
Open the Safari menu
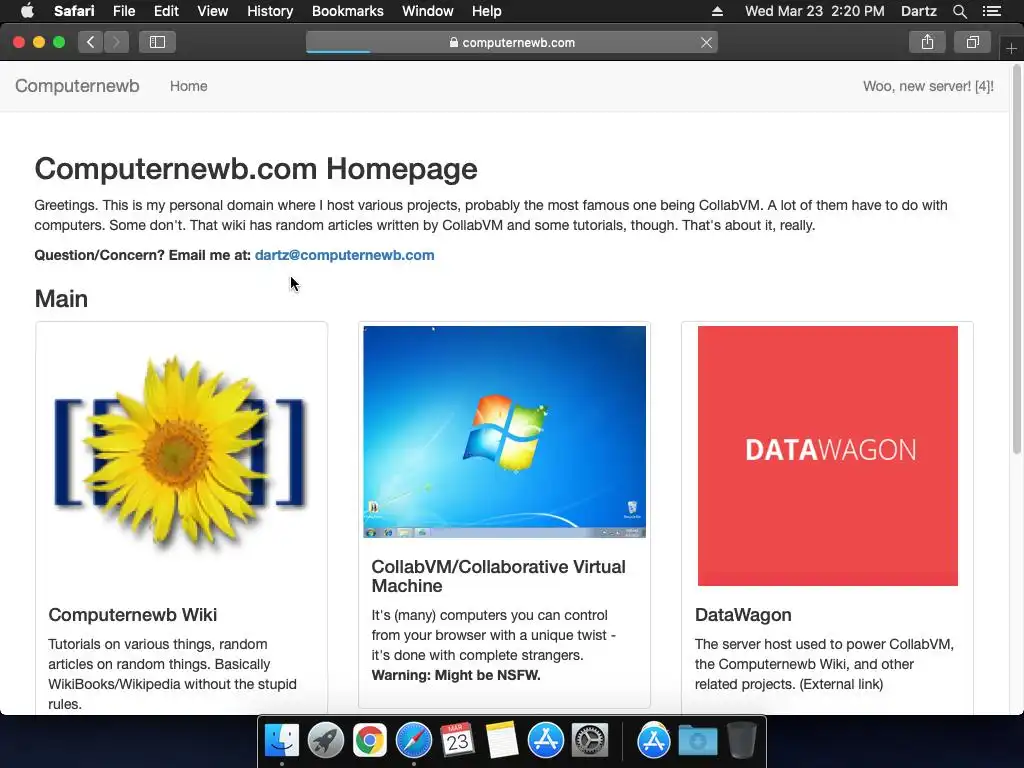click(74, 11)
